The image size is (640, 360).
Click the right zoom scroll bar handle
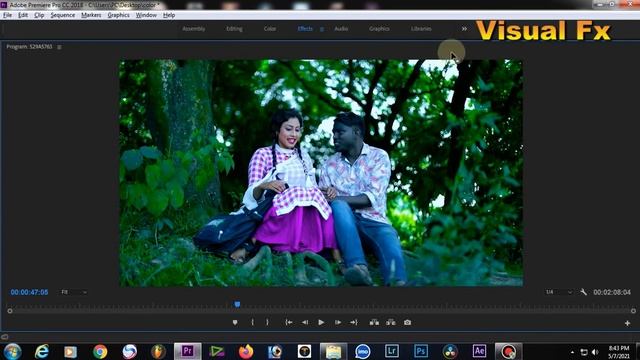point(633,311)
